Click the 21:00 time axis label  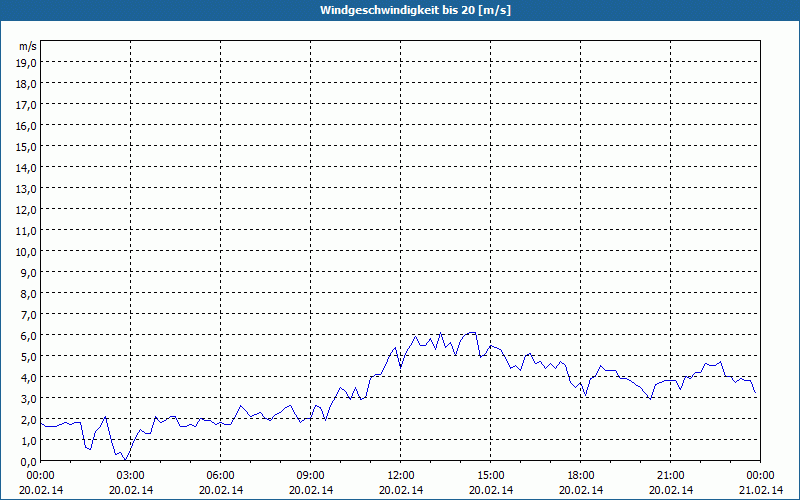[670, 476]
